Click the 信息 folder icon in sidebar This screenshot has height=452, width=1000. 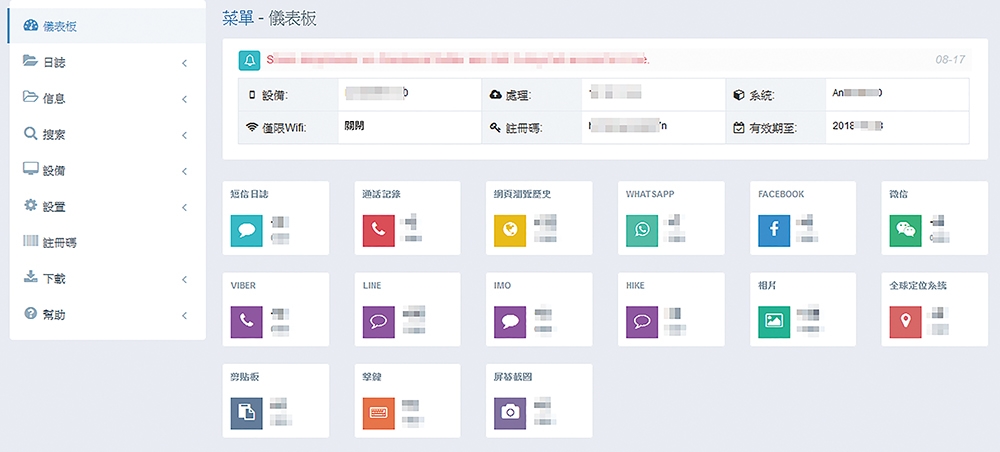[x=31, y=97]
